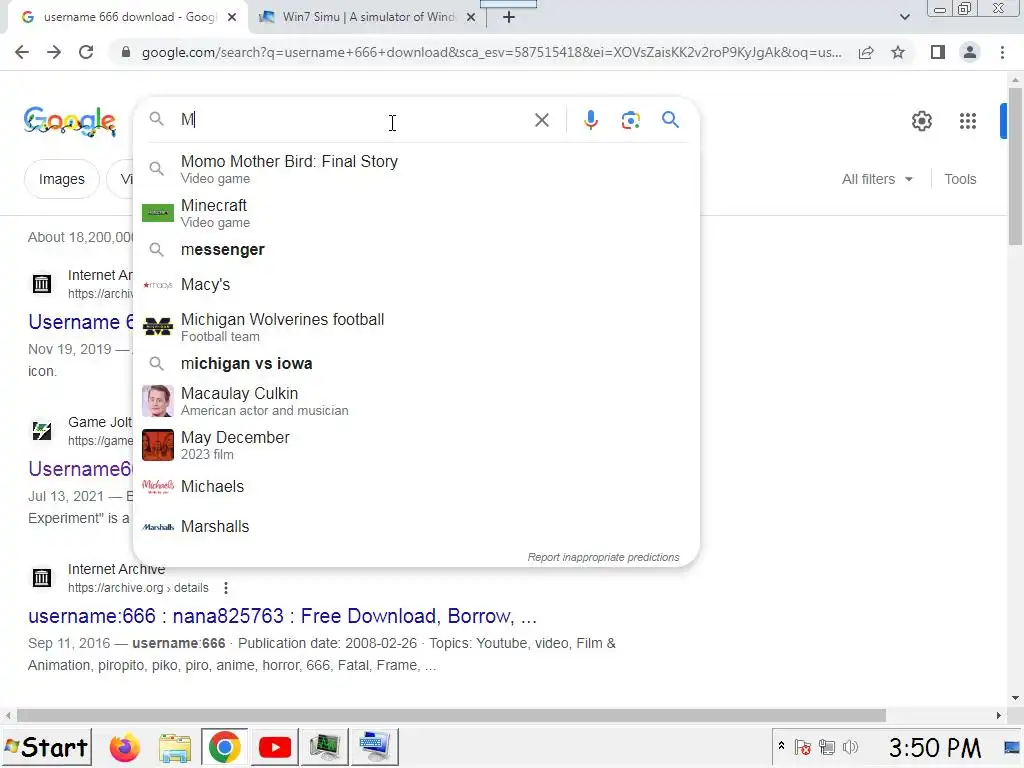Image resolution: width=1024 pixels, height=768 pixels.
Task: Open the Chrome profile avatar
Action: 970,52
